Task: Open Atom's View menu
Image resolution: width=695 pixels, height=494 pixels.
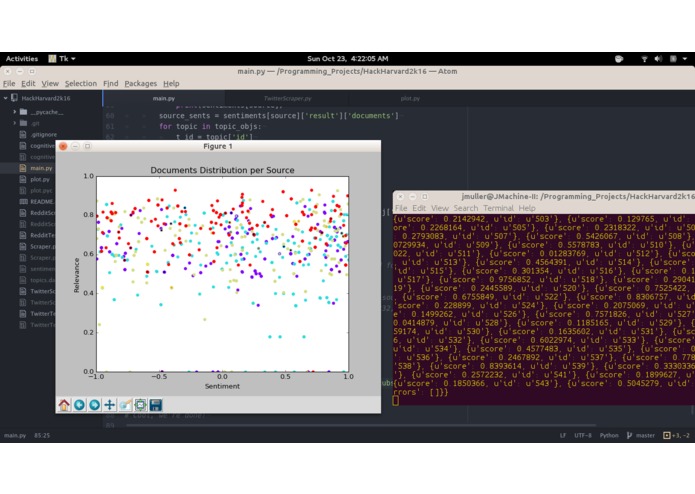Action: click(x=50, y=83)
